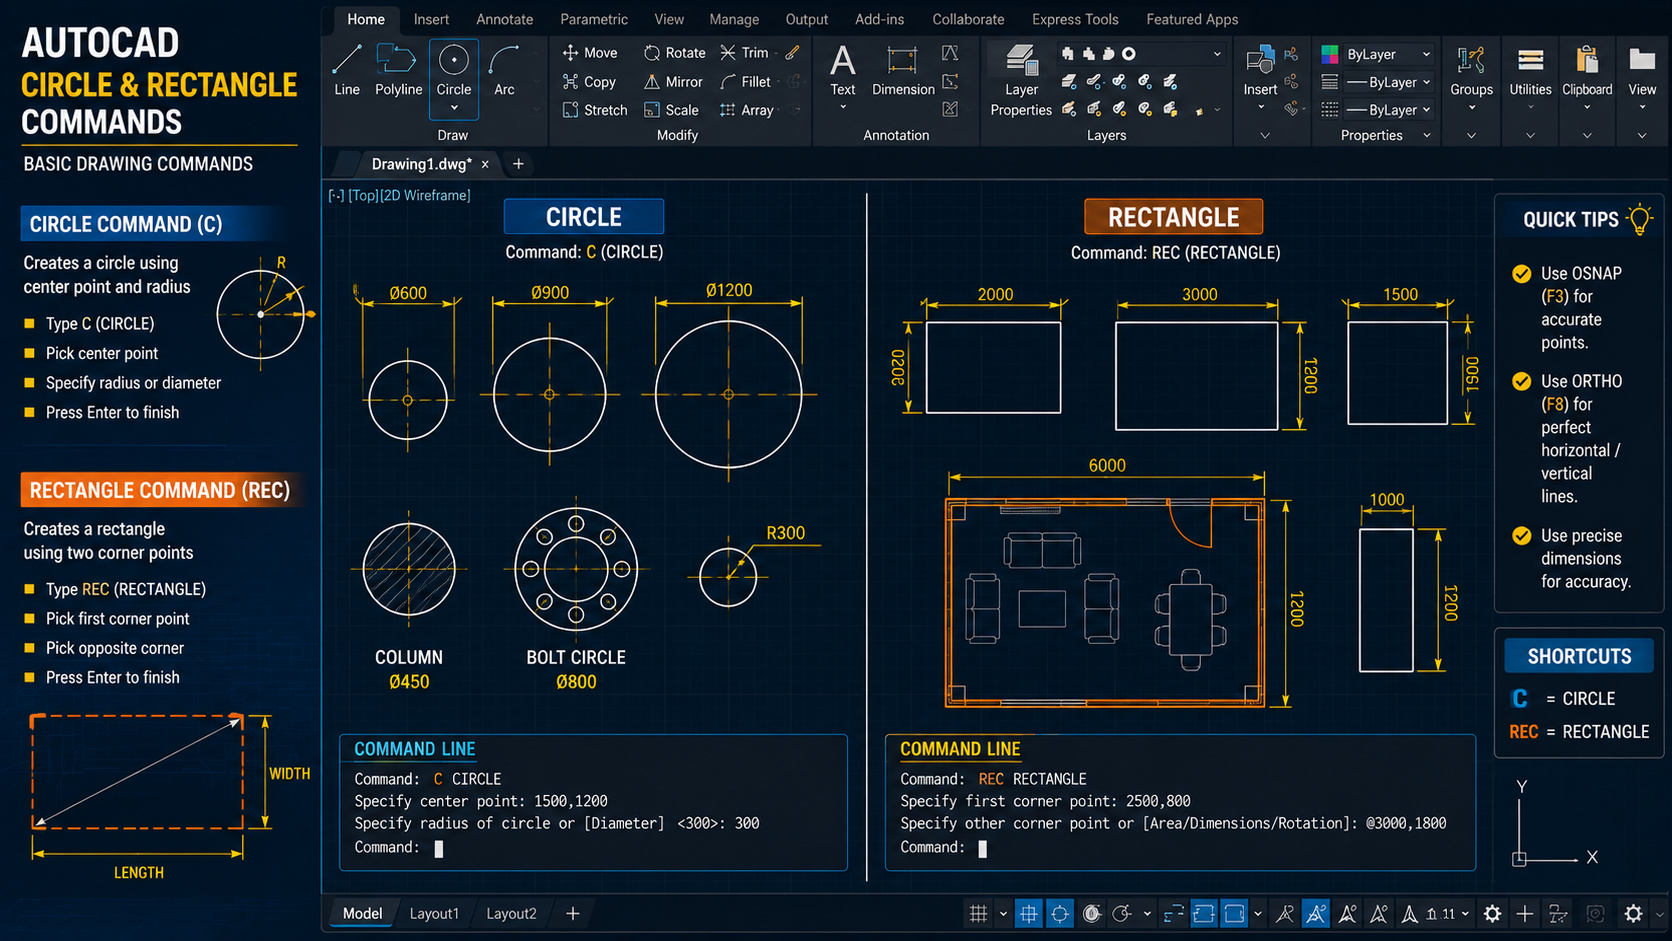Image resolution: width=1672 pixels, height=941 pixels.
Task: Select the Fillet tool
Action: [x=745, y=82]
